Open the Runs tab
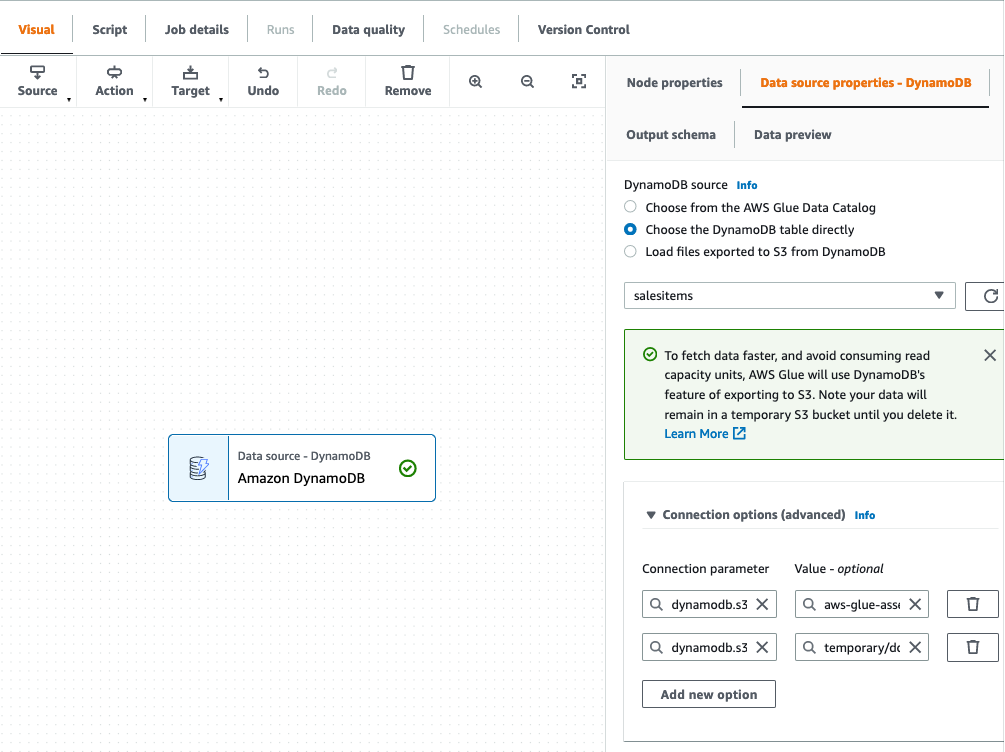This screenshot has height=752, width=1005. (x=281, y=29)
